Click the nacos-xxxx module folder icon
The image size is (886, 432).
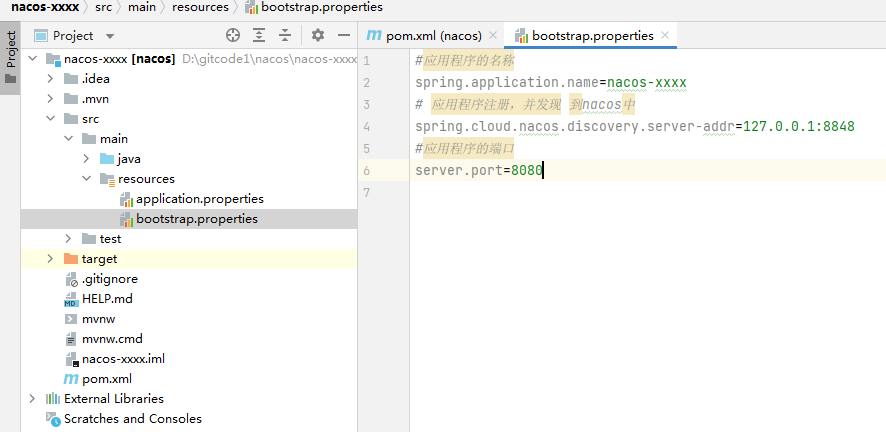(x=53, y=59)
